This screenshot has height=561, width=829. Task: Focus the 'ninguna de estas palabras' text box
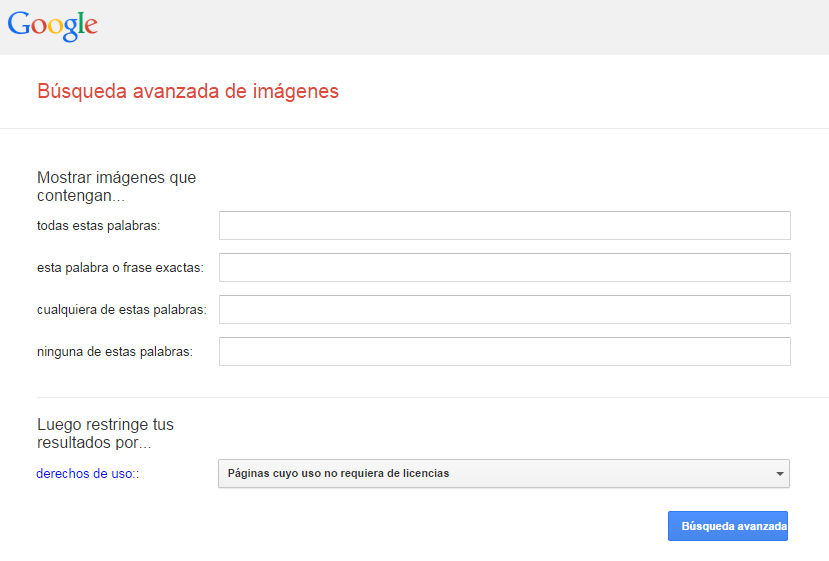click(505, 352)
